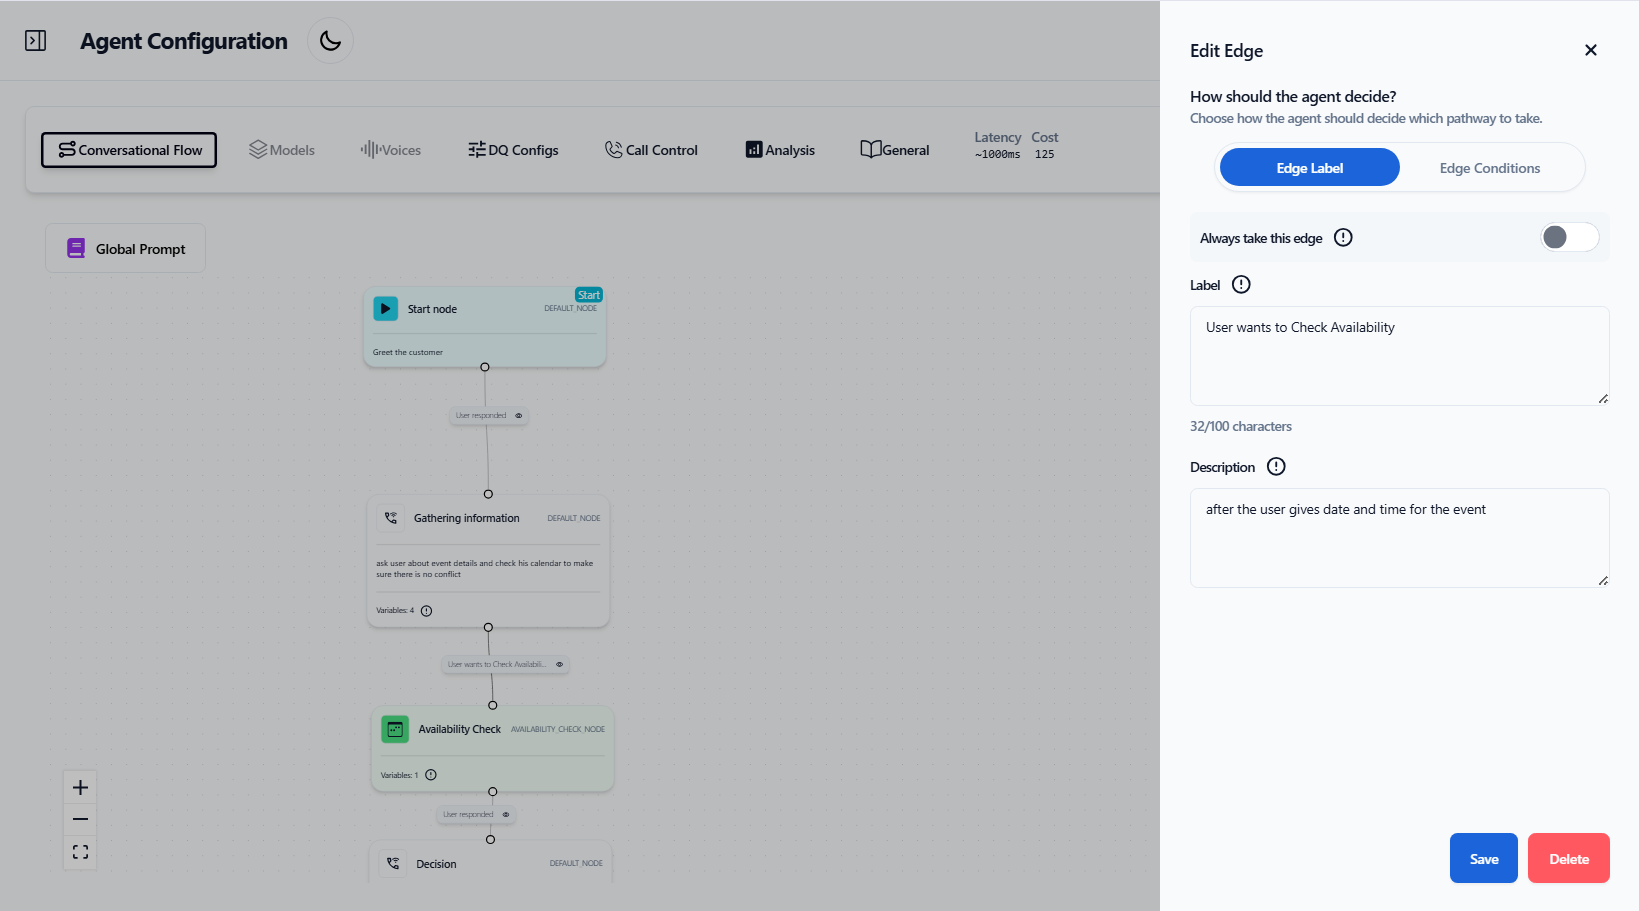1639x911 pixels.
Task: Toggle dark mode moon icon
Action: tap(330, 41)
